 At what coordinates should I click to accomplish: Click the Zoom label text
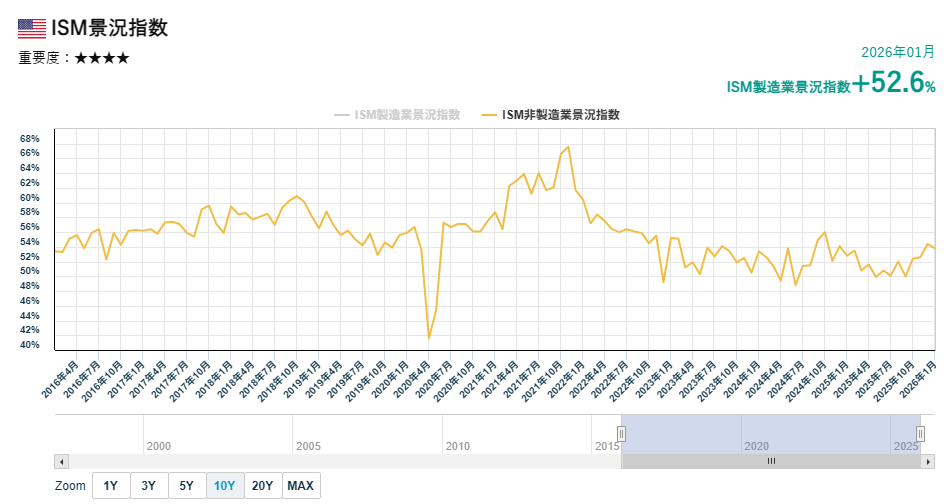(x=70, y=486)
